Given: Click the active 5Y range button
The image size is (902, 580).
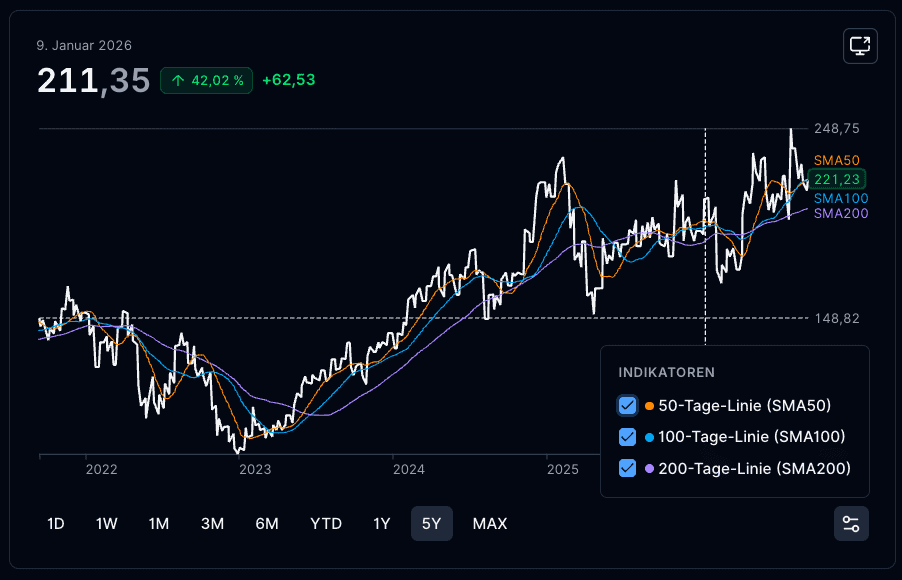Looking at the screenshot, I should 431,524.
